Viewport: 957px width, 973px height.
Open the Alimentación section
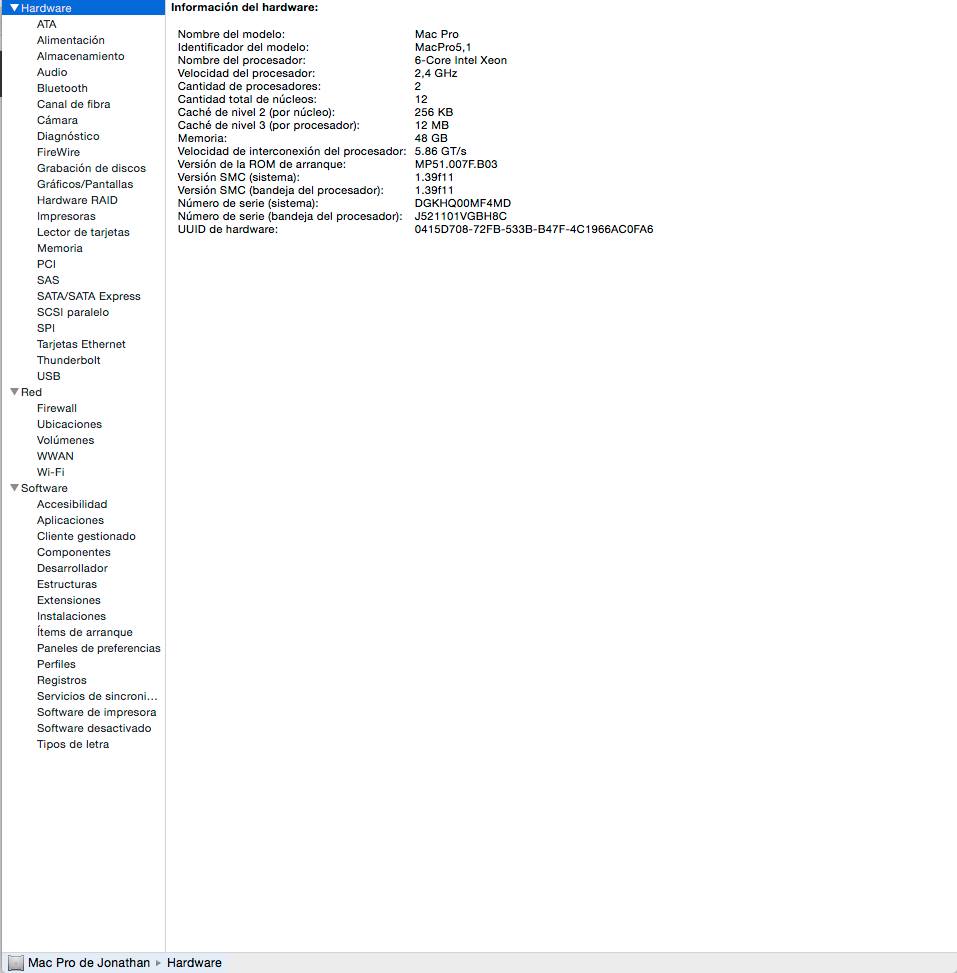[x=71, y=40]
